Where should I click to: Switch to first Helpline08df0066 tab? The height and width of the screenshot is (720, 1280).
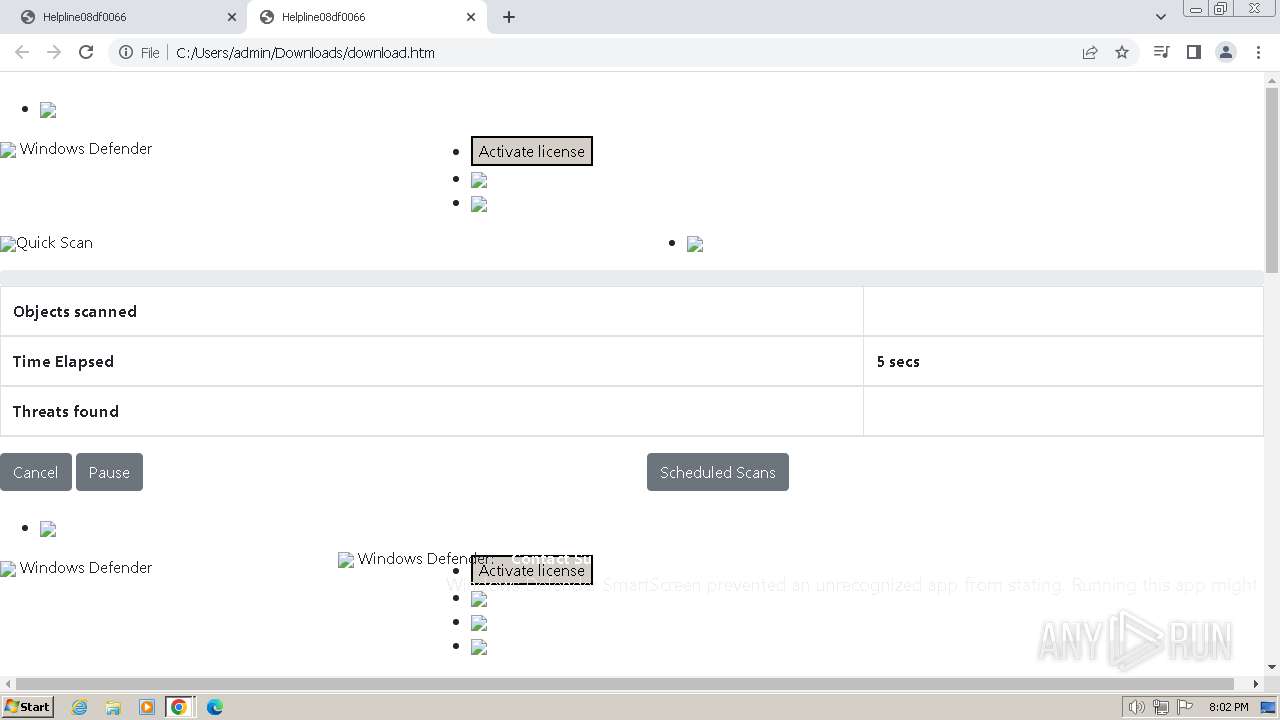click(x=126, y=17)
